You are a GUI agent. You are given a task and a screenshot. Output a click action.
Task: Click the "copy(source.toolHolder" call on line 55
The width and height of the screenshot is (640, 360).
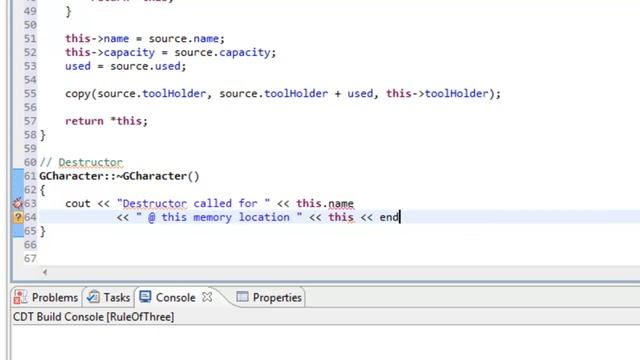(x=136, y=93)
